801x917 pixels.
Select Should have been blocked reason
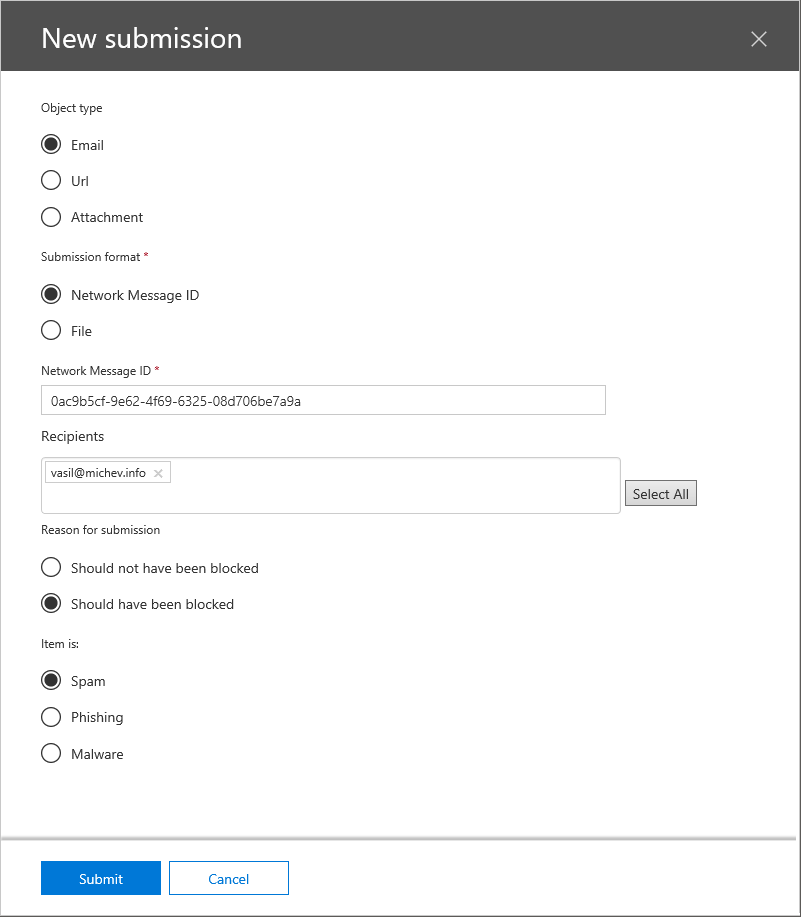[51, 604]
